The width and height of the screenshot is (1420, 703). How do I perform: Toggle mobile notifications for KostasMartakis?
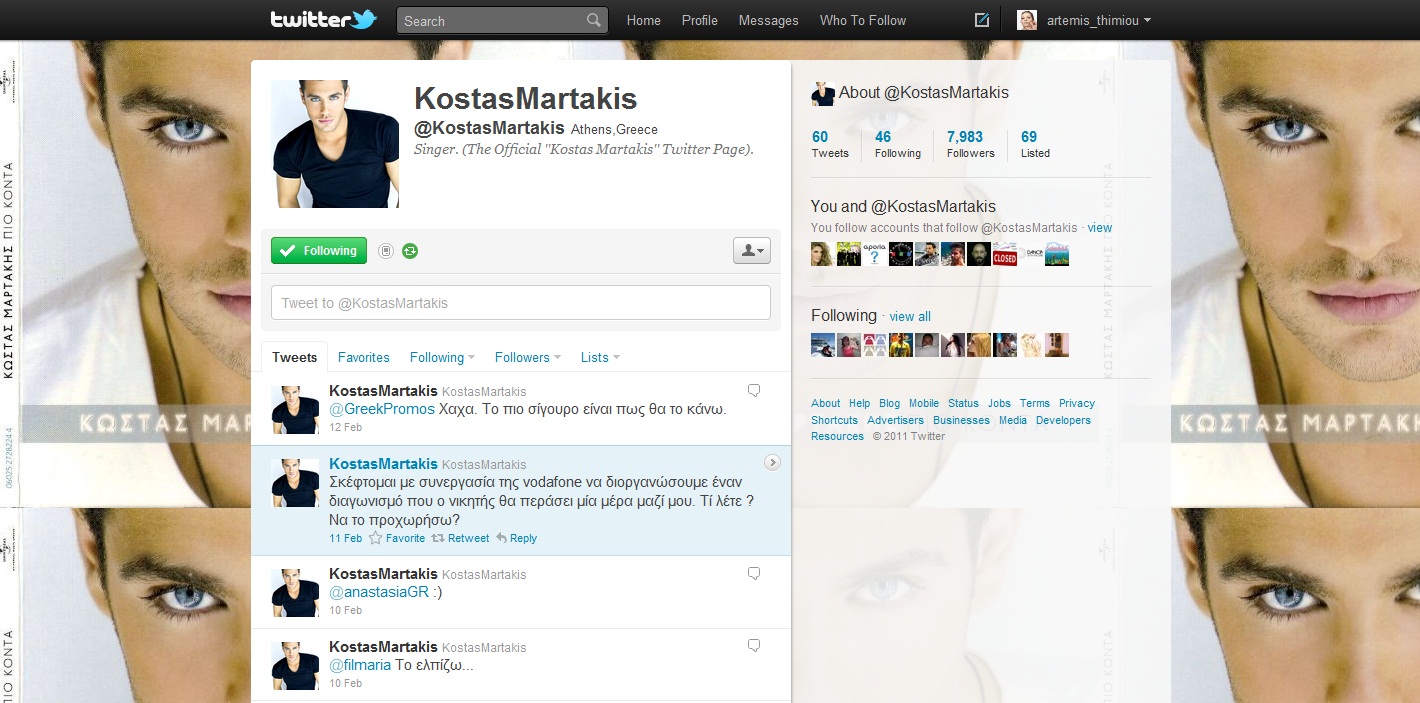[386, 251]
